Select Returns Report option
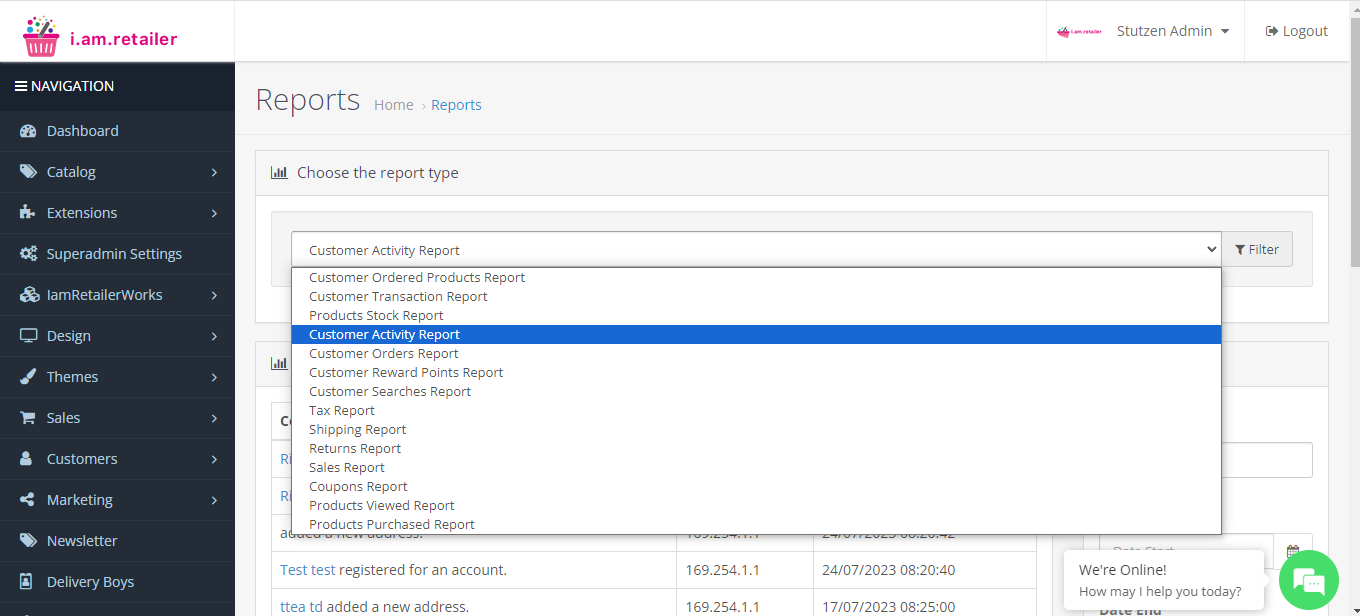This screenshot has width=1360, height=616. 756,449
